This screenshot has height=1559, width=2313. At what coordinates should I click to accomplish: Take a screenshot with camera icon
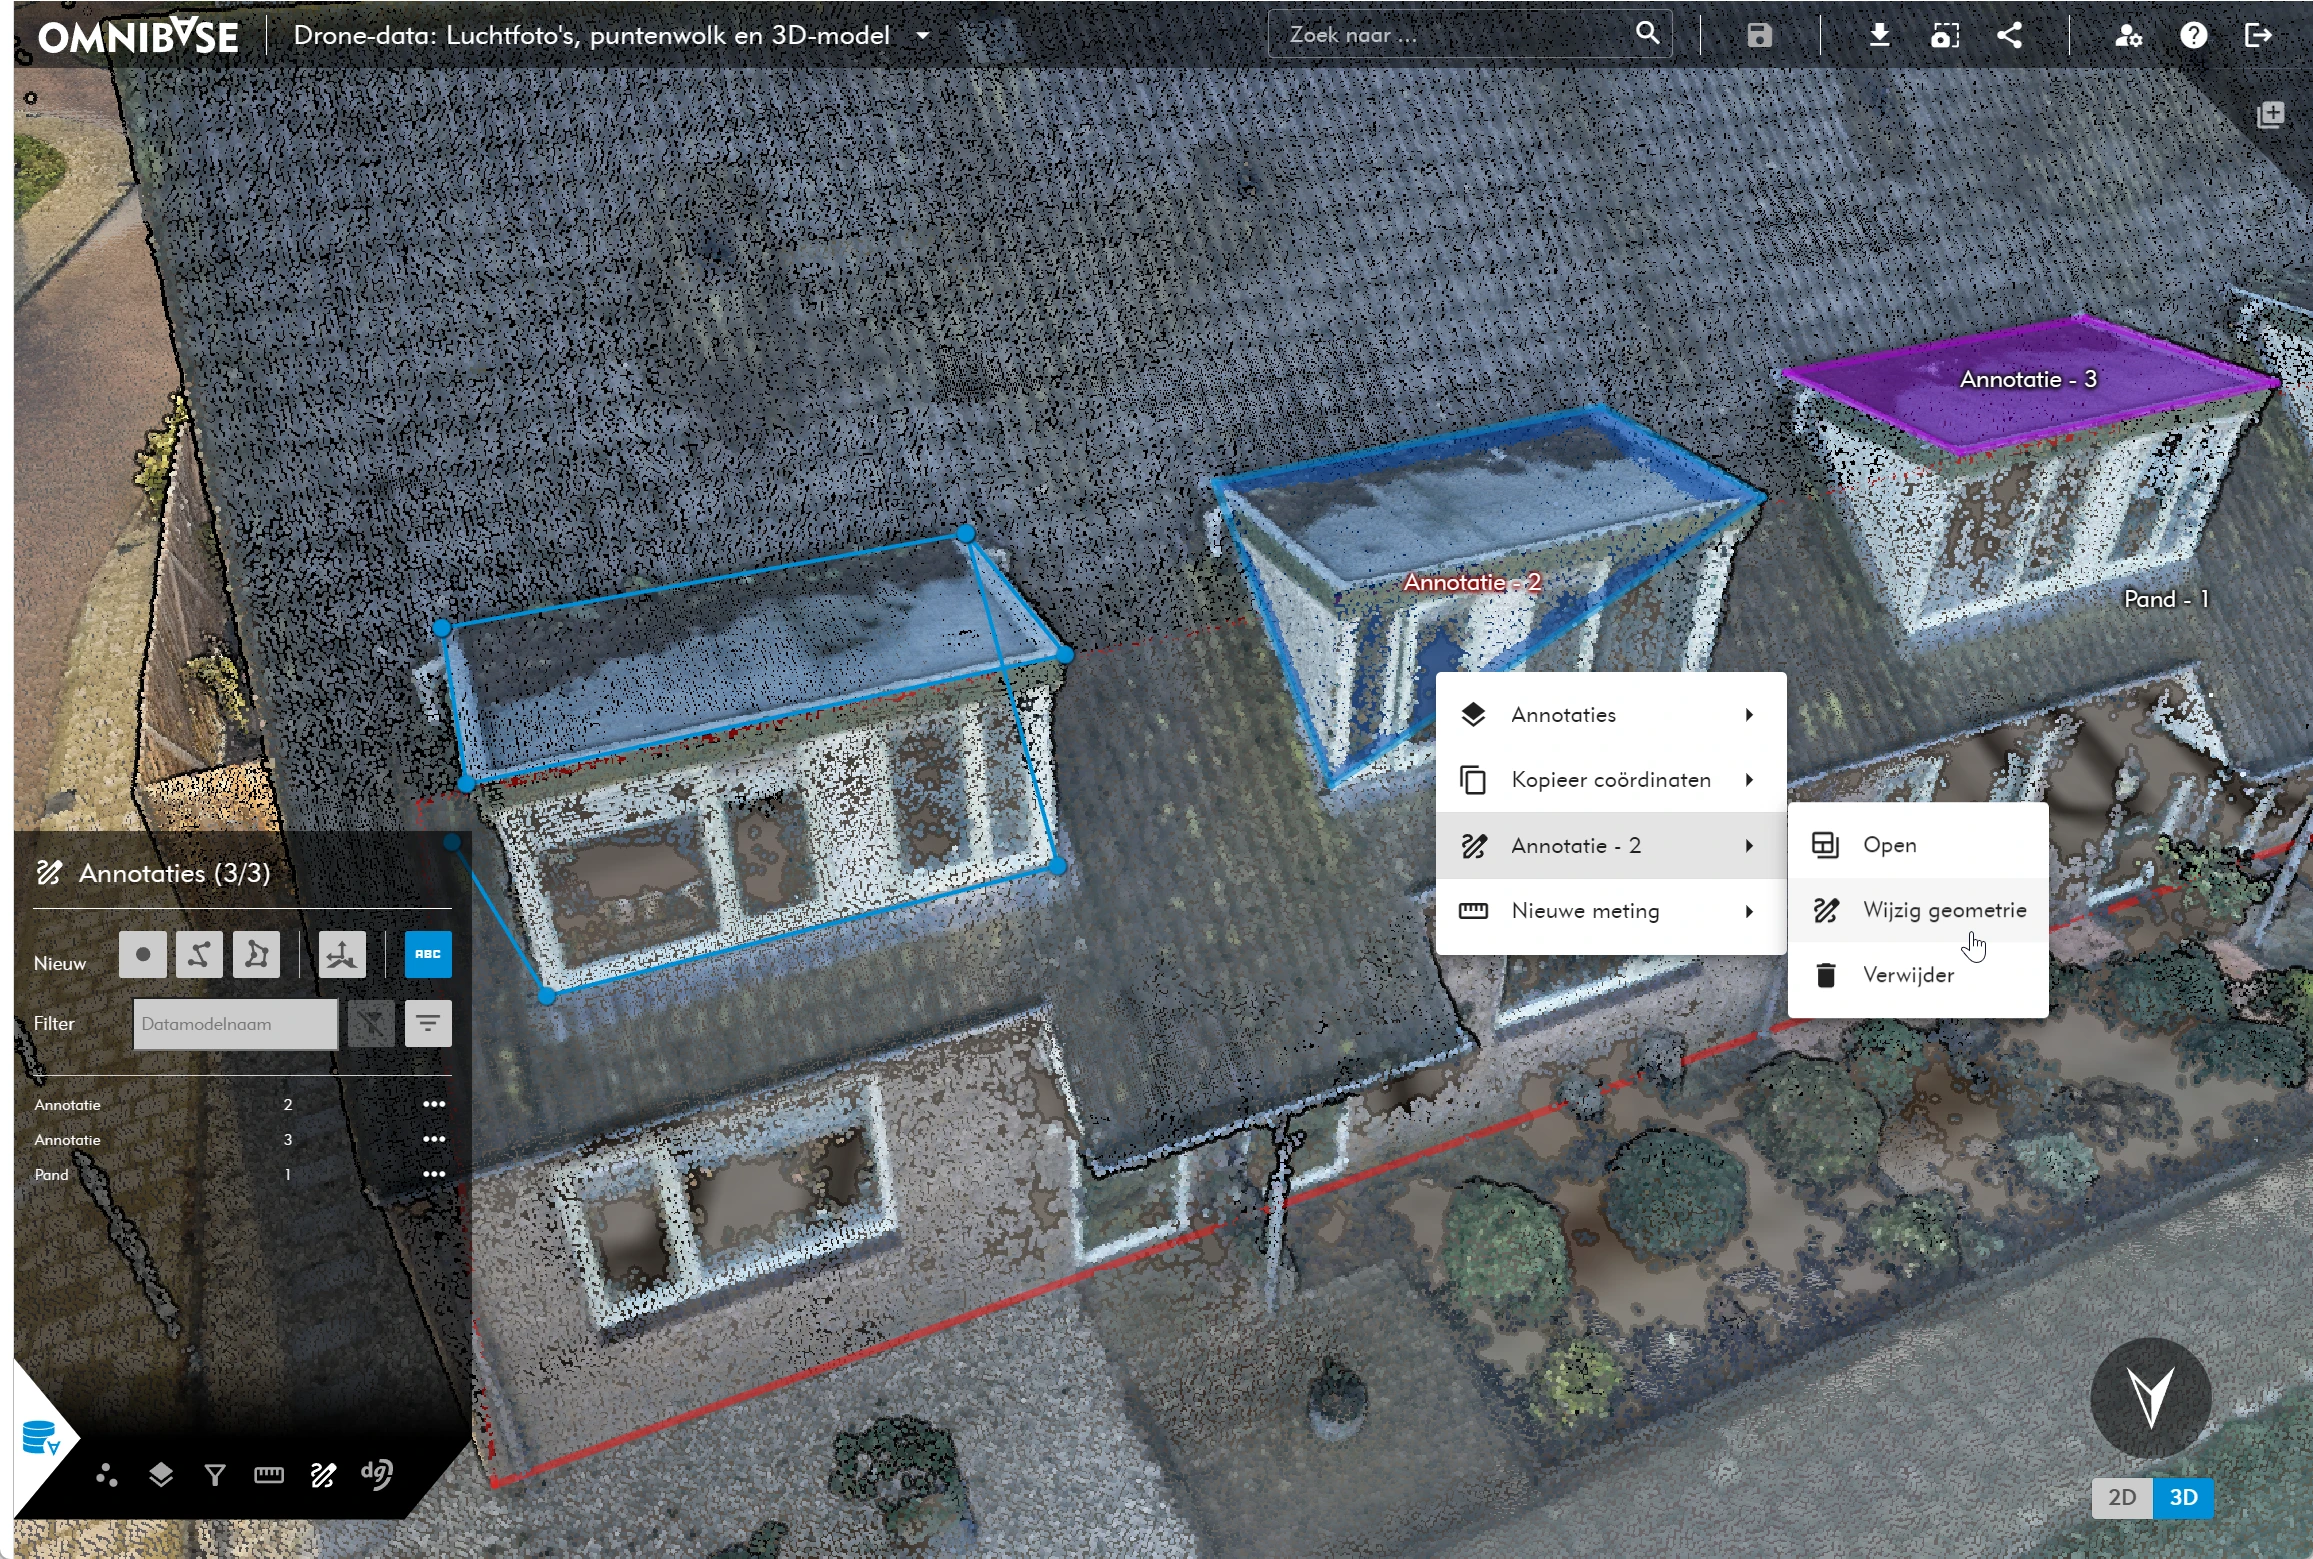[x=1944, y=35]
